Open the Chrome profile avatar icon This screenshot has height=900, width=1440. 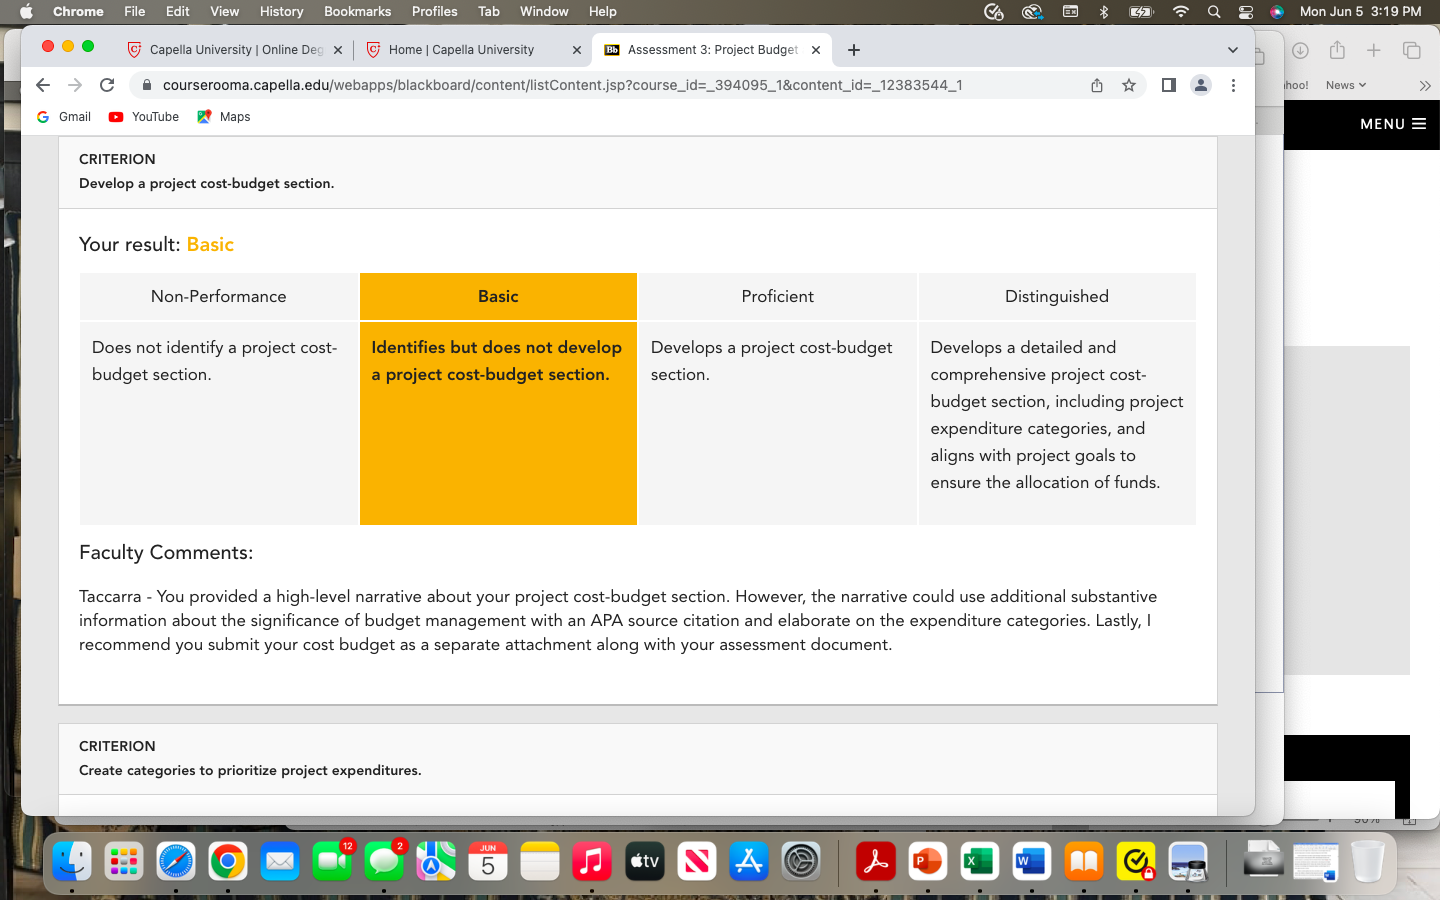pos(1201,85)
